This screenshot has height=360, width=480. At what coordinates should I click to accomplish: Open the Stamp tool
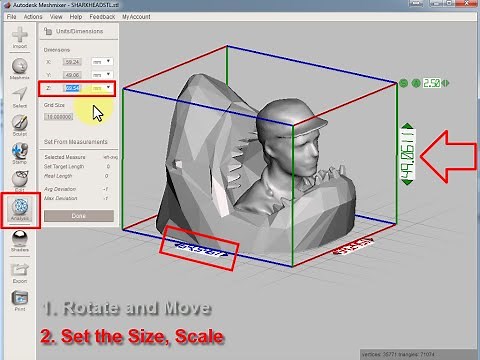tap(20, 153)
